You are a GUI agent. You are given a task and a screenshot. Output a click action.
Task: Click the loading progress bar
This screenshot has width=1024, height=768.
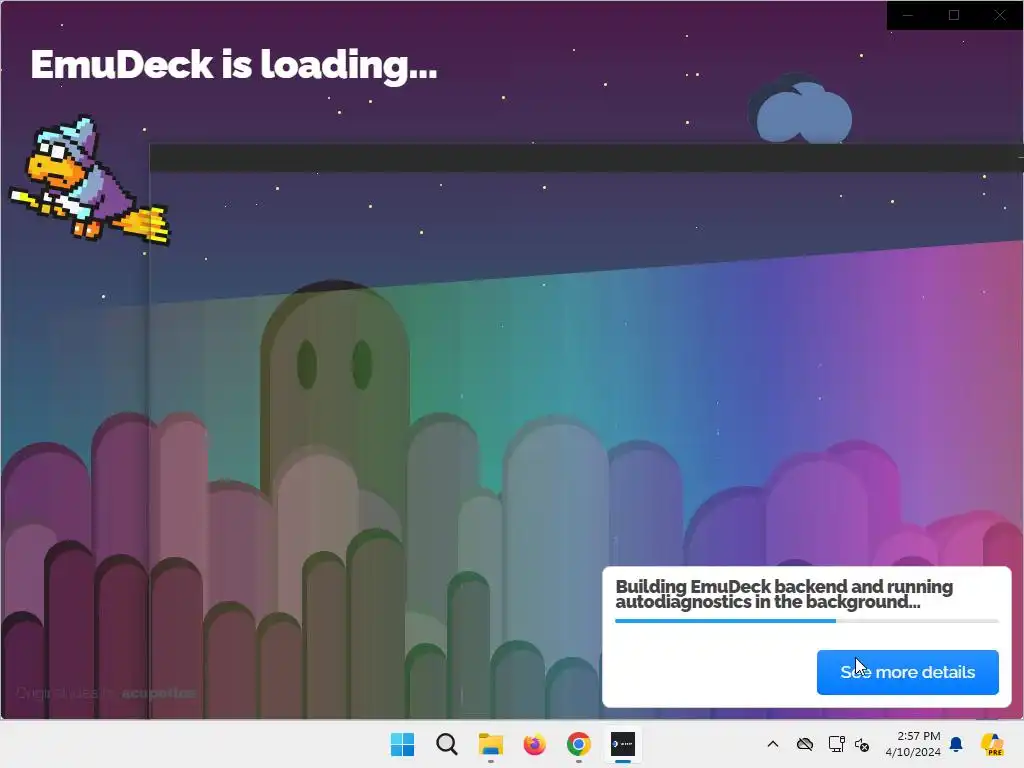click(x=807, y=621)
